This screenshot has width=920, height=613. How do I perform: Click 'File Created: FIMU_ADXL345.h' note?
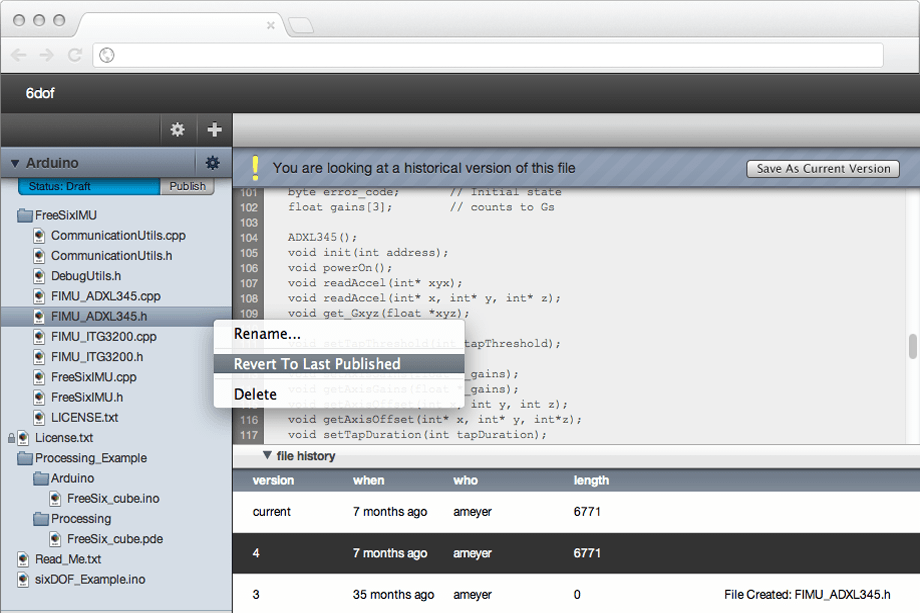click(807, 594)
